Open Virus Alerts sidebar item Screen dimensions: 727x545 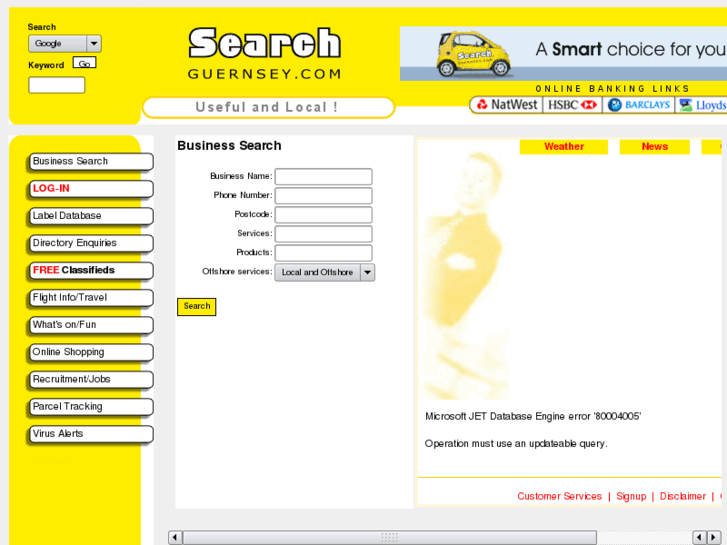click(x=91, y=434)
